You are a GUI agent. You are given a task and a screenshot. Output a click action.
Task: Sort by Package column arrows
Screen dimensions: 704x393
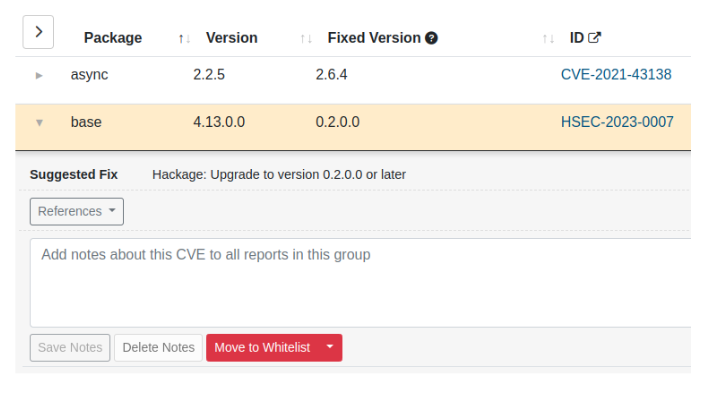[184, 39]
